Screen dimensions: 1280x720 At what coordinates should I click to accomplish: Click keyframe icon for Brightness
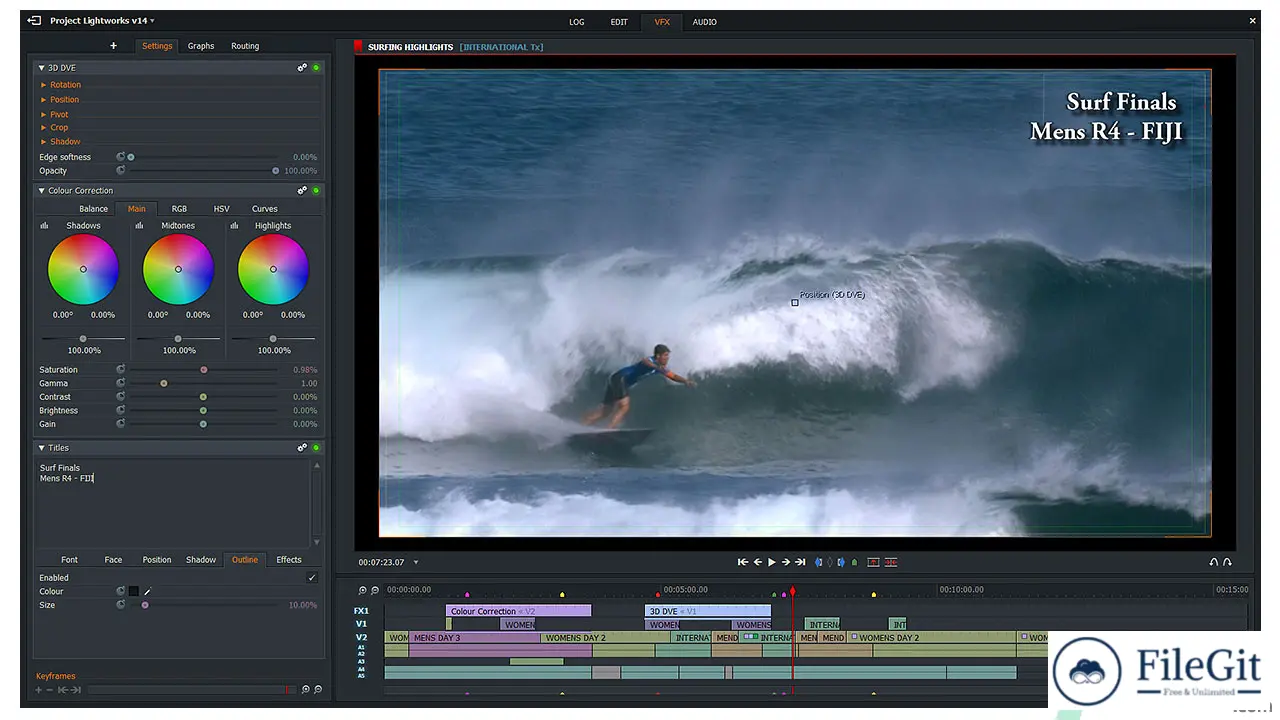(x=121, y=410)
